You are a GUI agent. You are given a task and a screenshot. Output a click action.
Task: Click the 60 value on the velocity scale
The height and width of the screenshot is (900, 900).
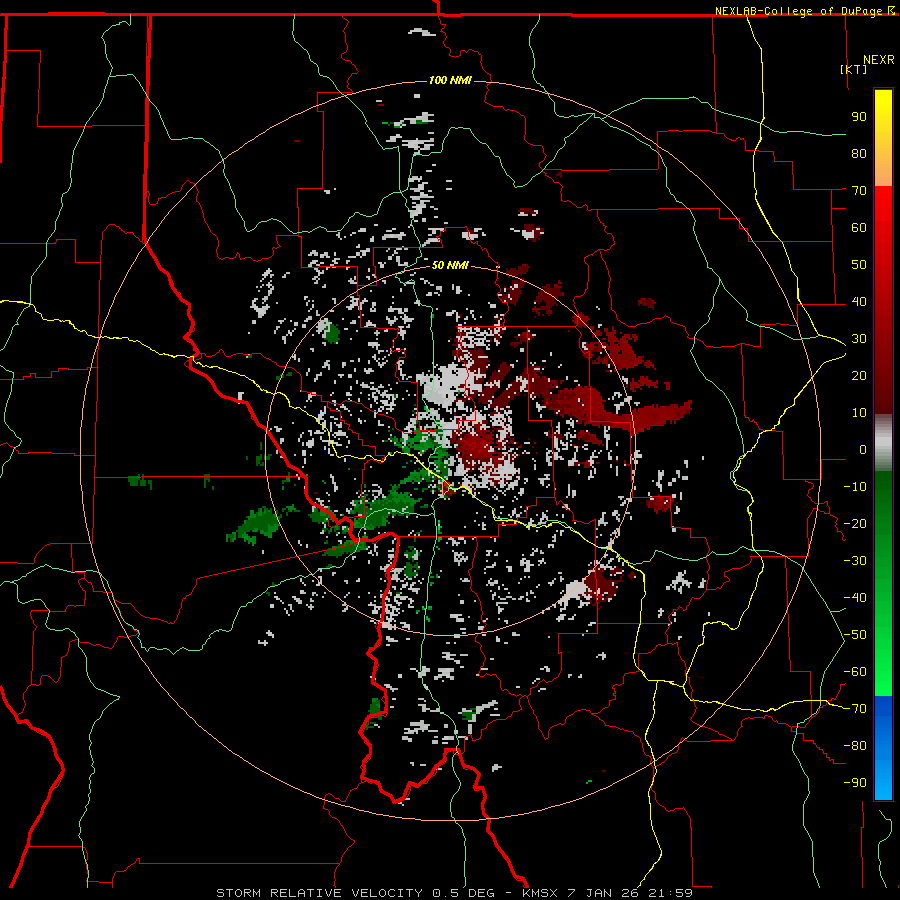(859, 227)
